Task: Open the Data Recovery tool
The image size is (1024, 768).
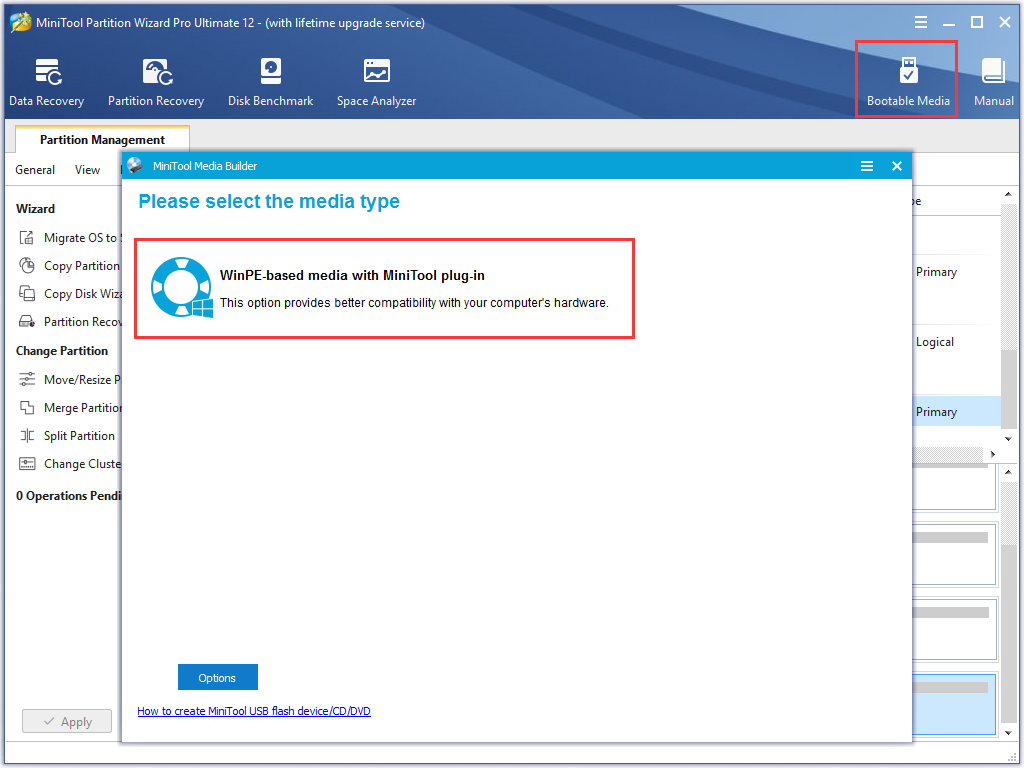Action: coord(46,82)
